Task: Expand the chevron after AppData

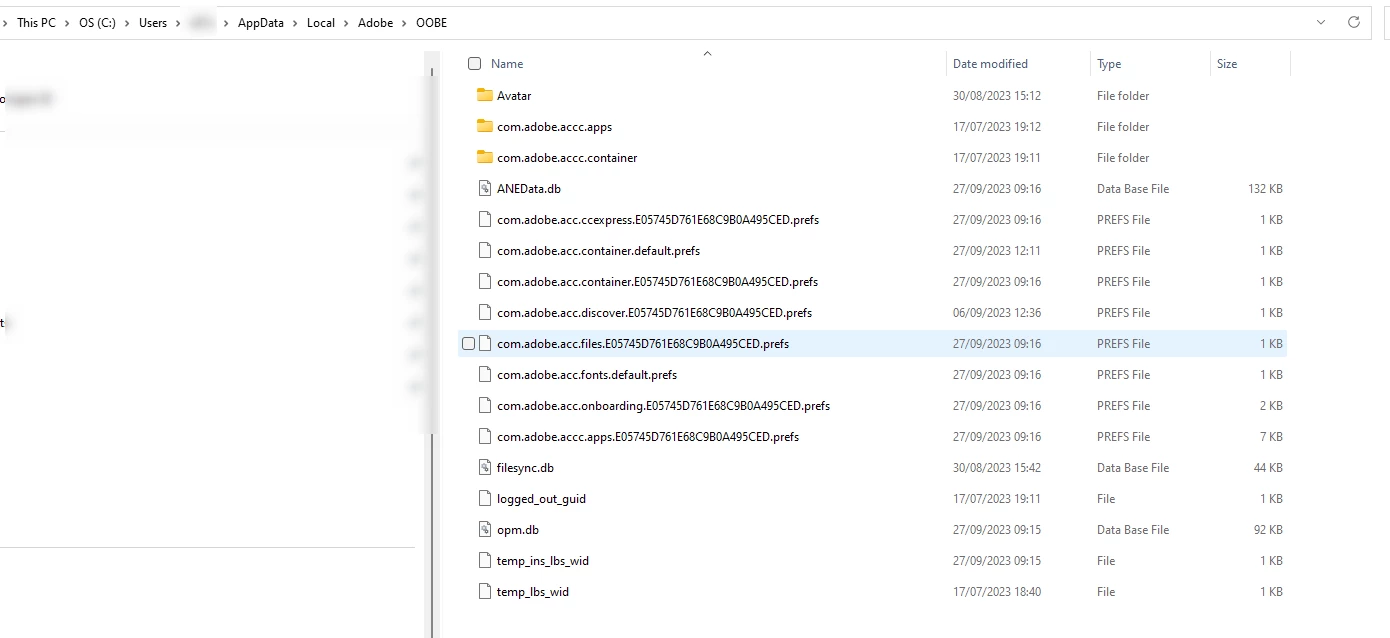Action: (x=296, y=23)
